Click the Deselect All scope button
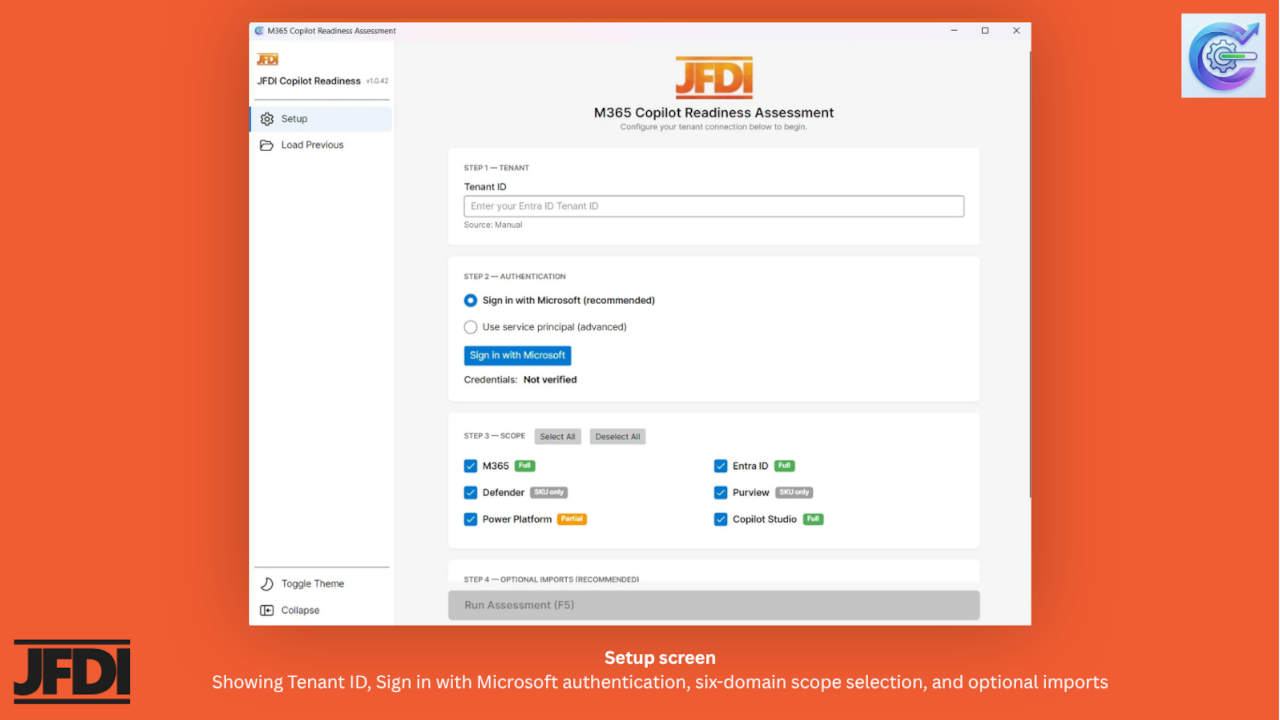1280x720 pixels. point(617,437)
